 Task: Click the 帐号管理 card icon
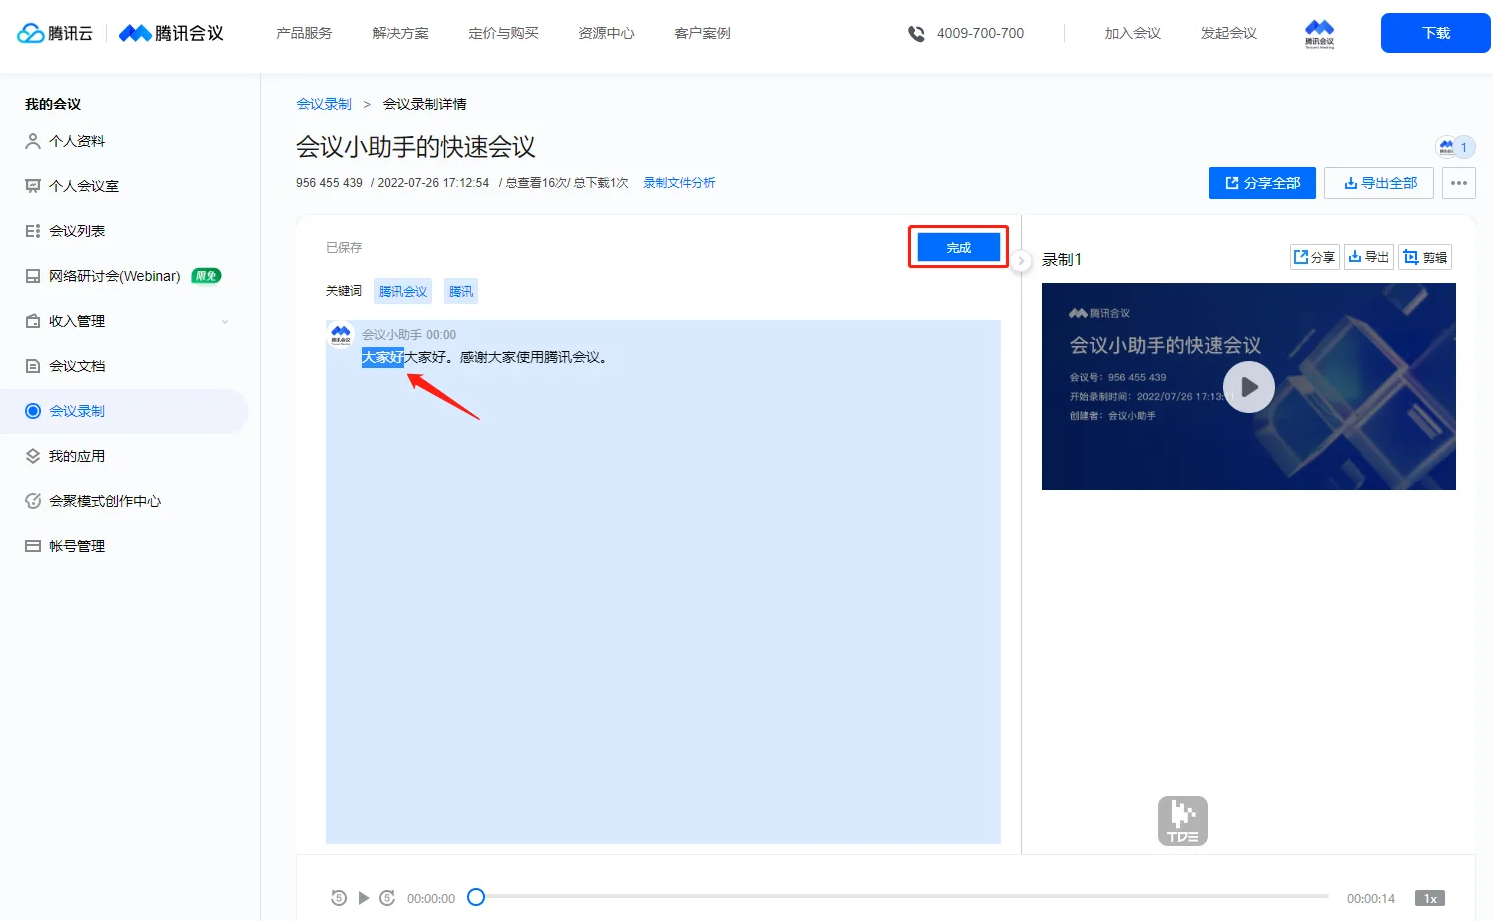pos(33,546)
